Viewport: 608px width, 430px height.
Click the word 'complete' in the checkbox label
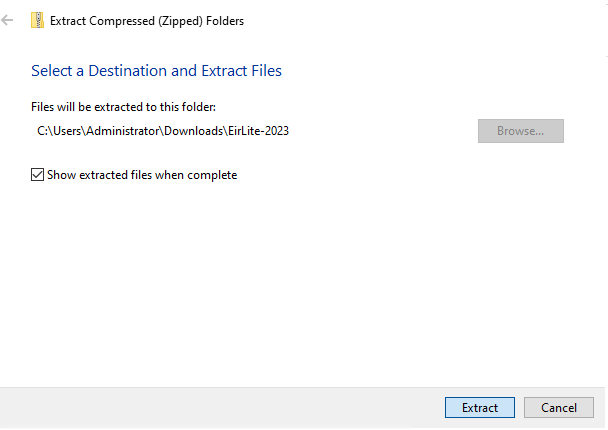point(212,175)
